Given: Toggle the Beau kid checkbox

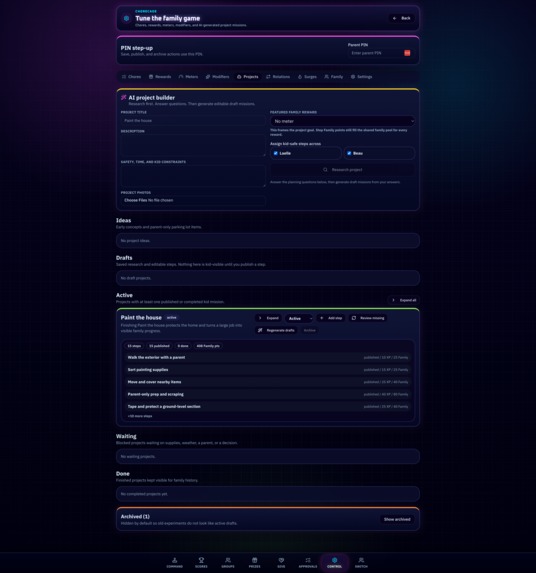Looking at the screenshot, I should (x=349, y=153).
